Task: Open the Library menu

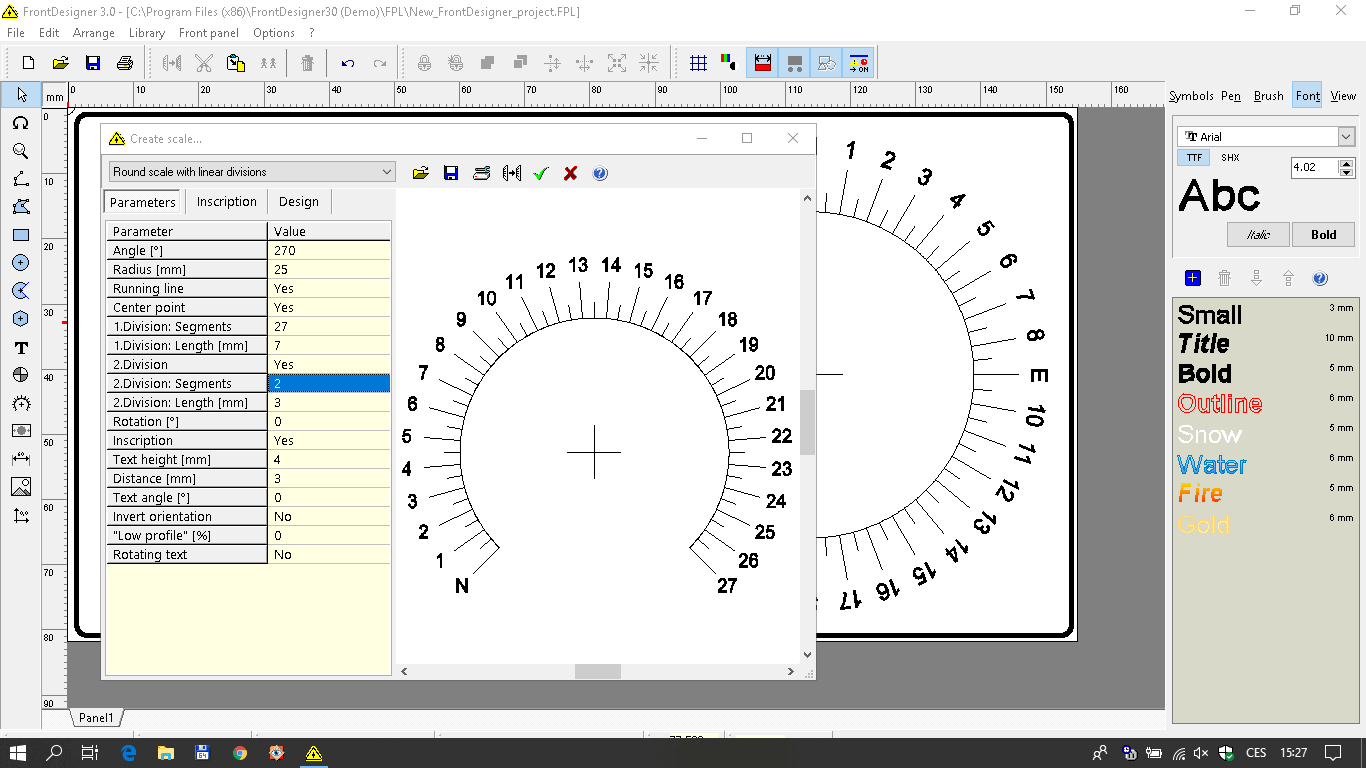Action: click(147, 33)
